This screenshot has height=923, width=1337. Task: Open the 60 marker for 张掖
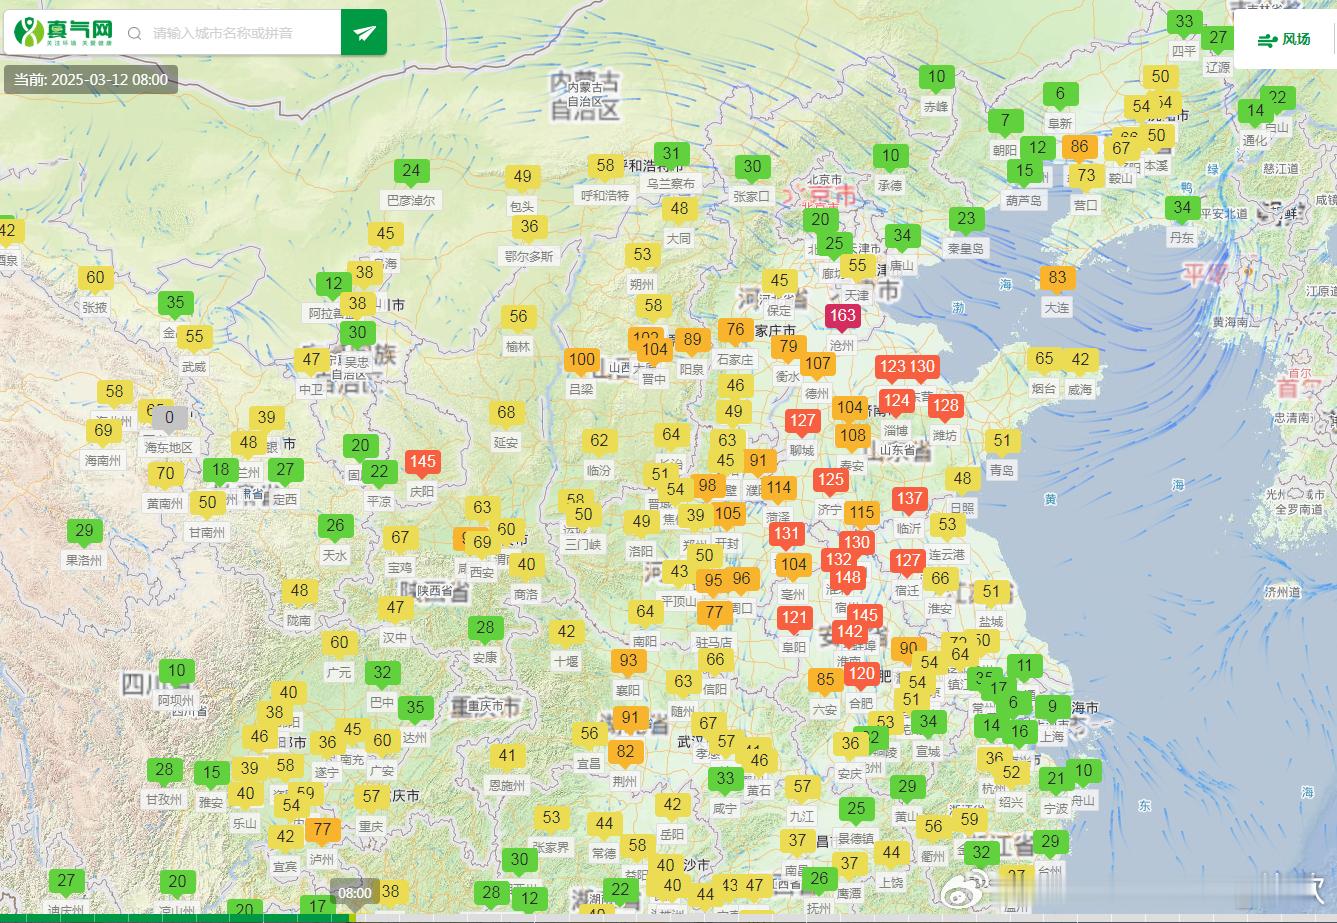[95, 280]
